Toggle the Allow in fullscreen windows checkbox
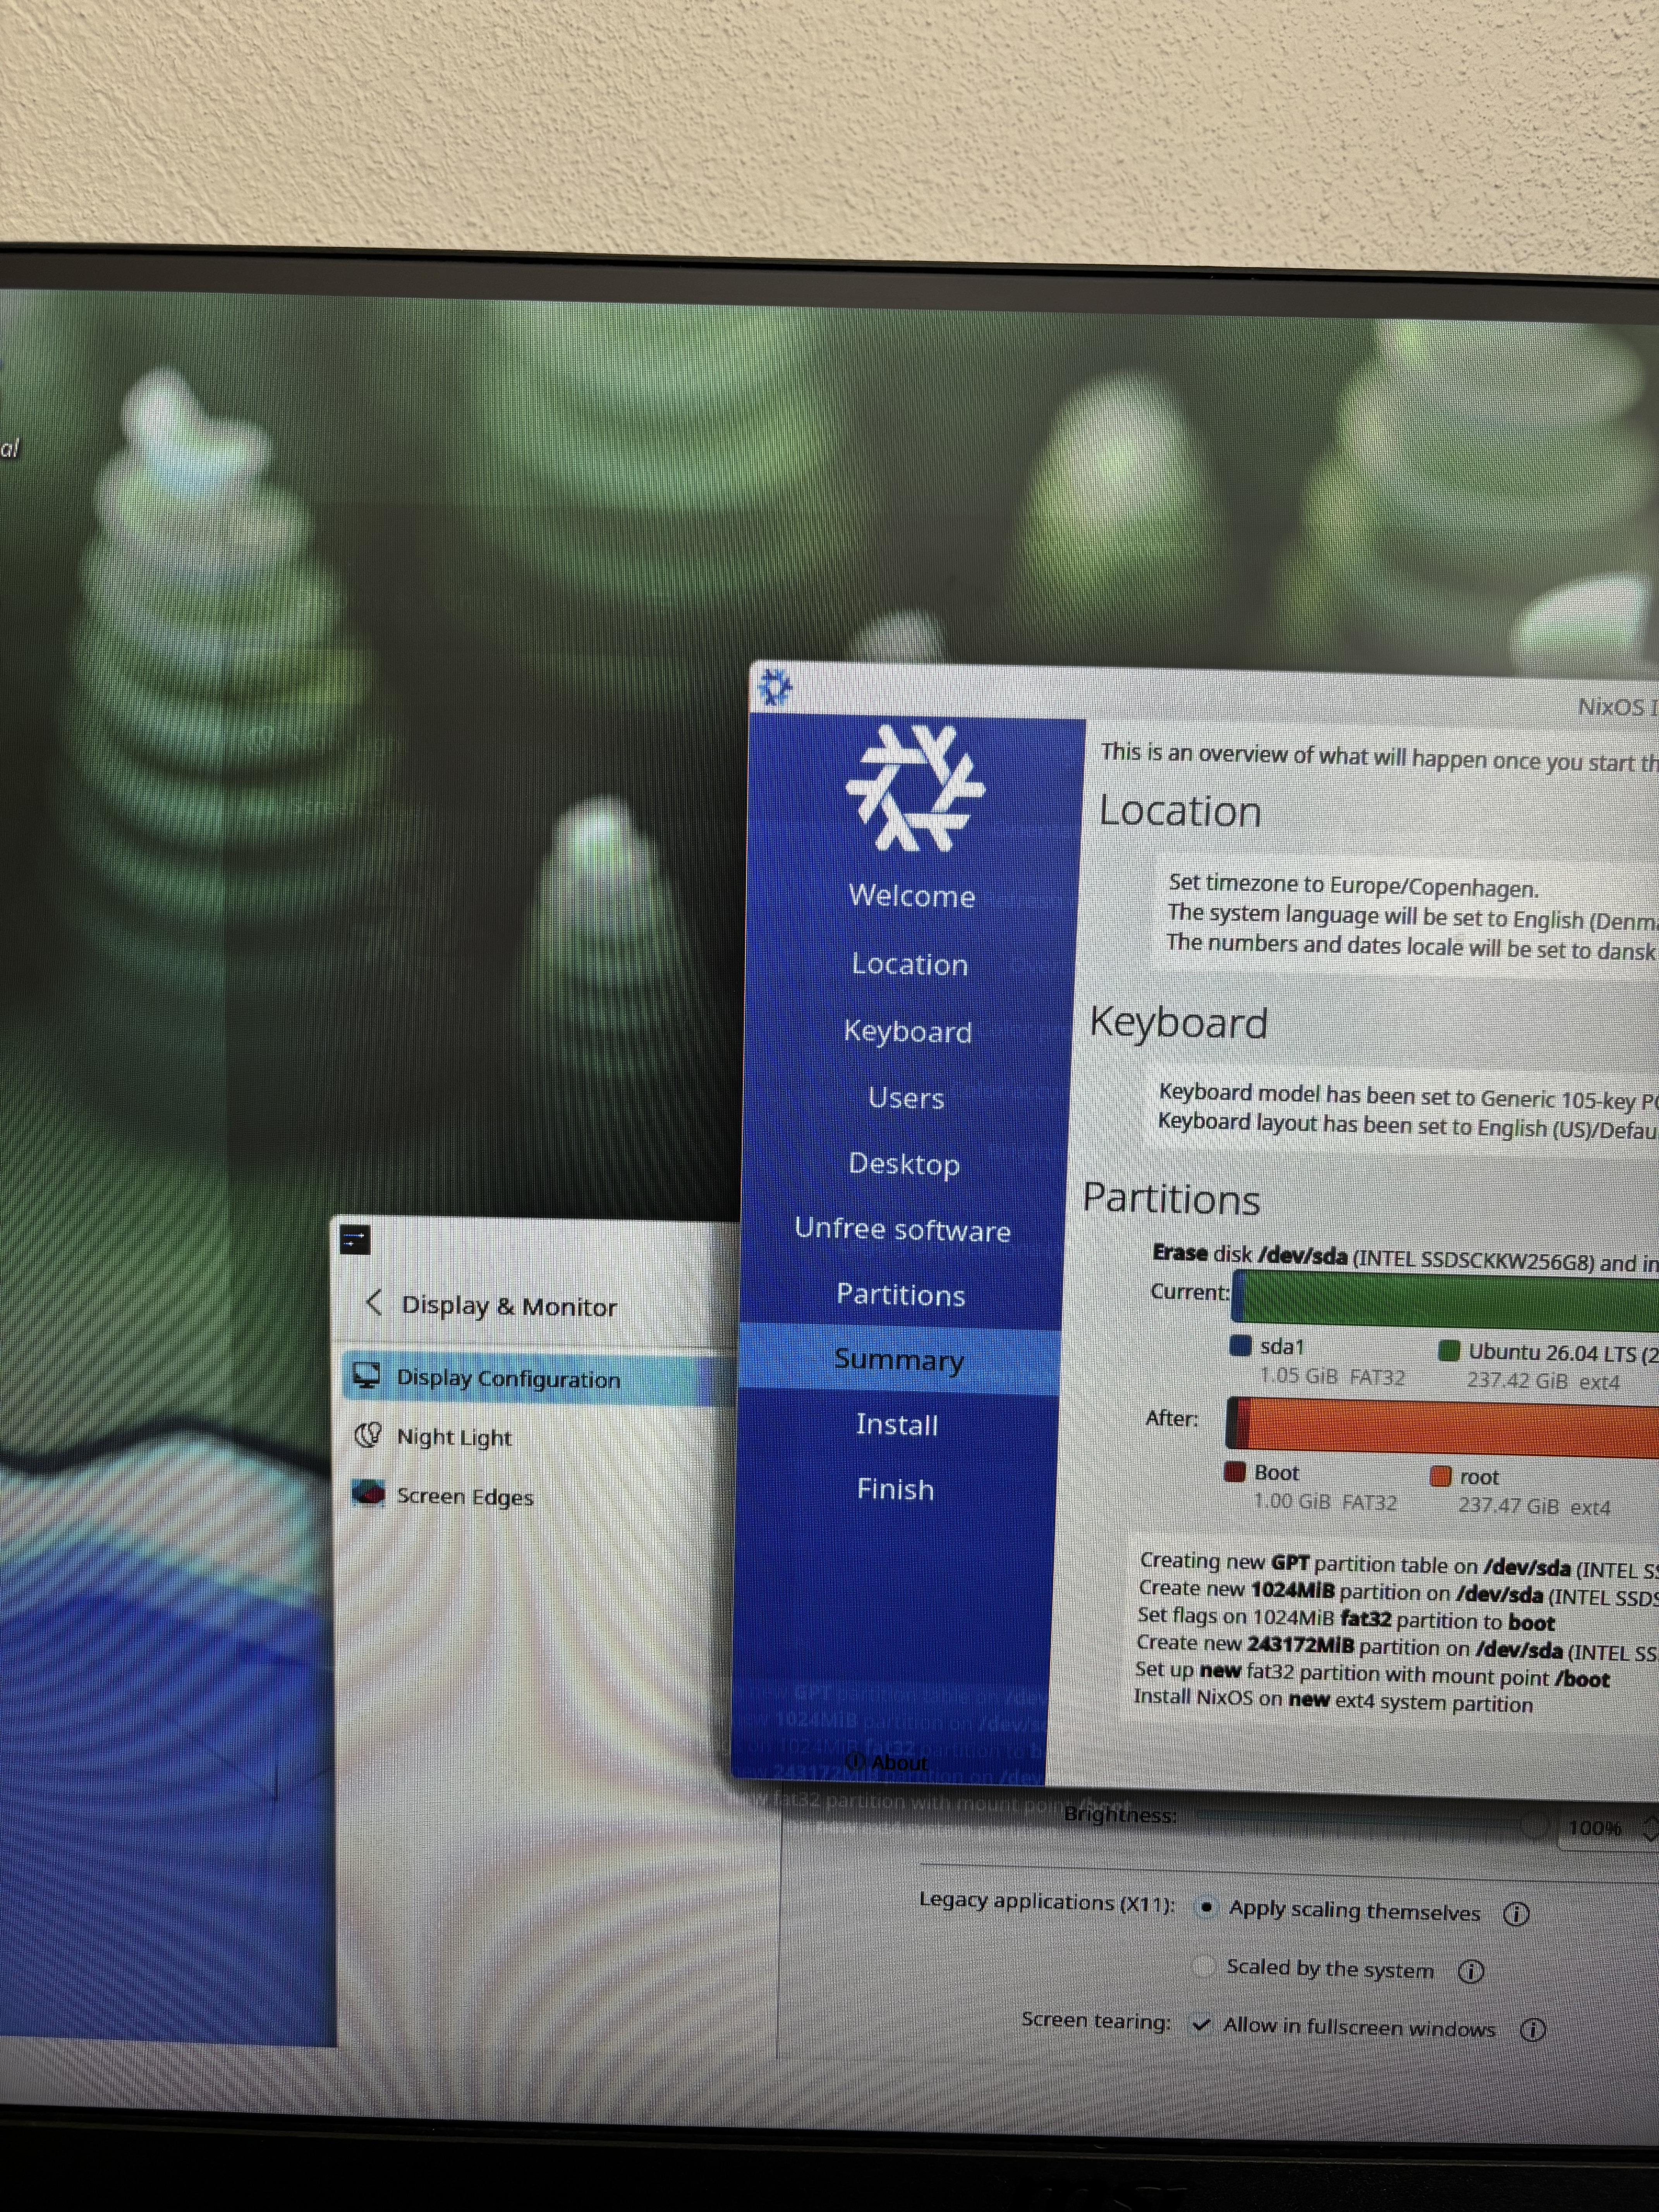The image size is (1659, 2212). coord(1201,2024)
